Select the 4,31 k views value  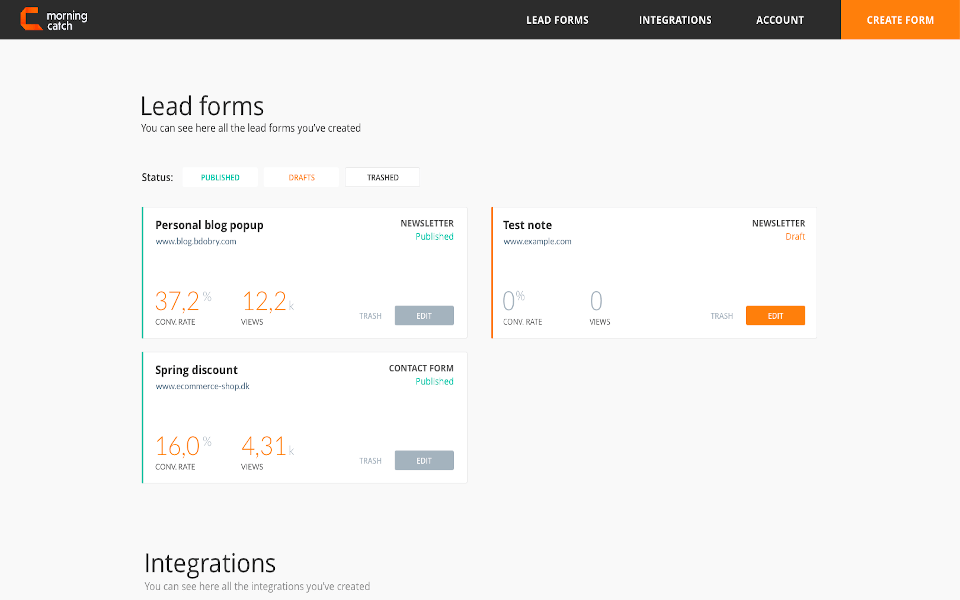point(264,446)
